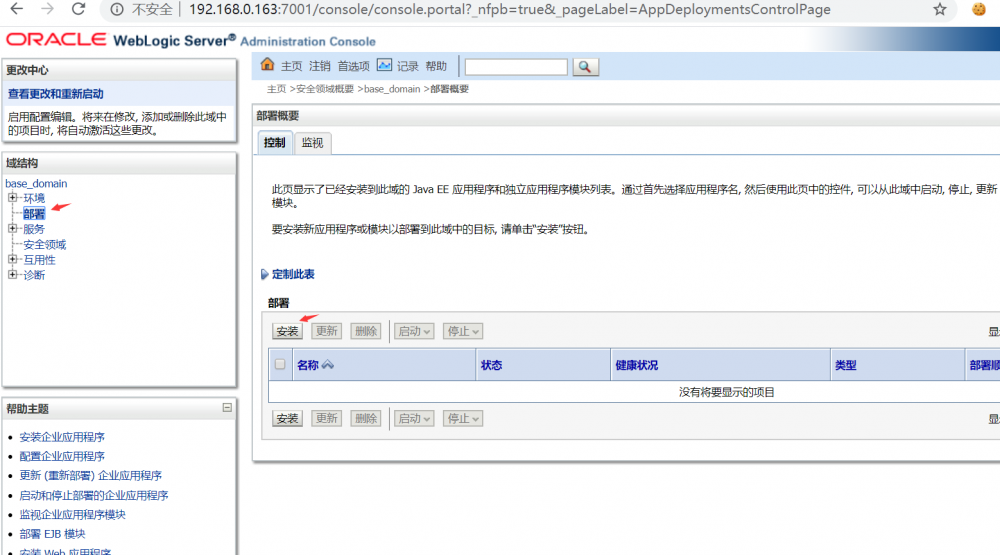Image resolution: width=1000 pixels, height=555 pixels.
Task: Expand the 互用性 tree node
Action: coord(12,259)
